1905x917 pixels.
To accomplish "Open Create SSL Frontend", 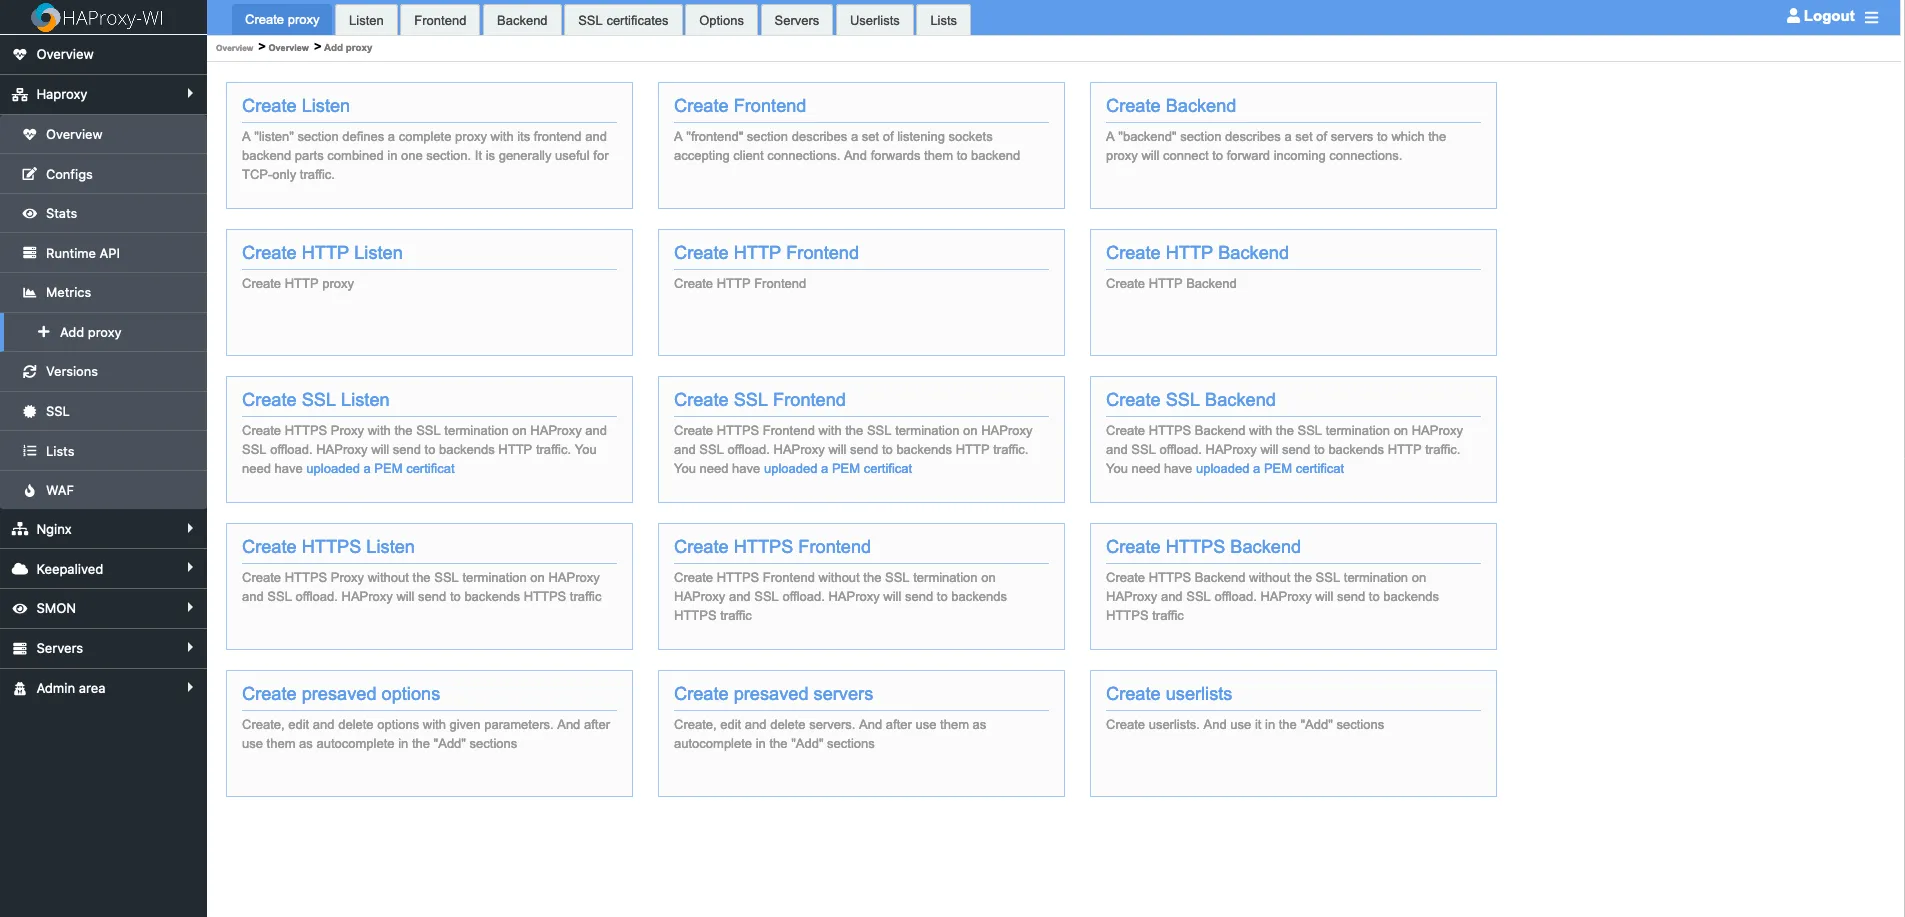I will click(760, 400).
